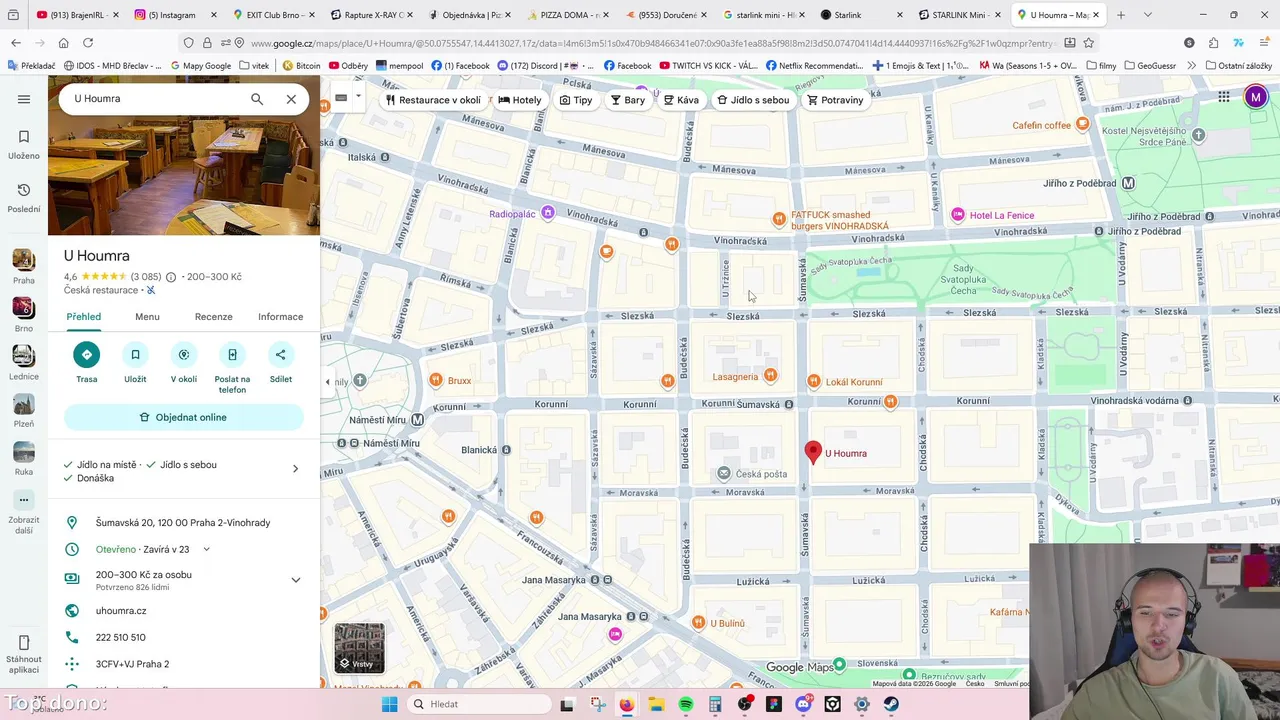Select the Lednice recent place thumbnail
Screen dimensions: 1280x720
pos(24,356)
